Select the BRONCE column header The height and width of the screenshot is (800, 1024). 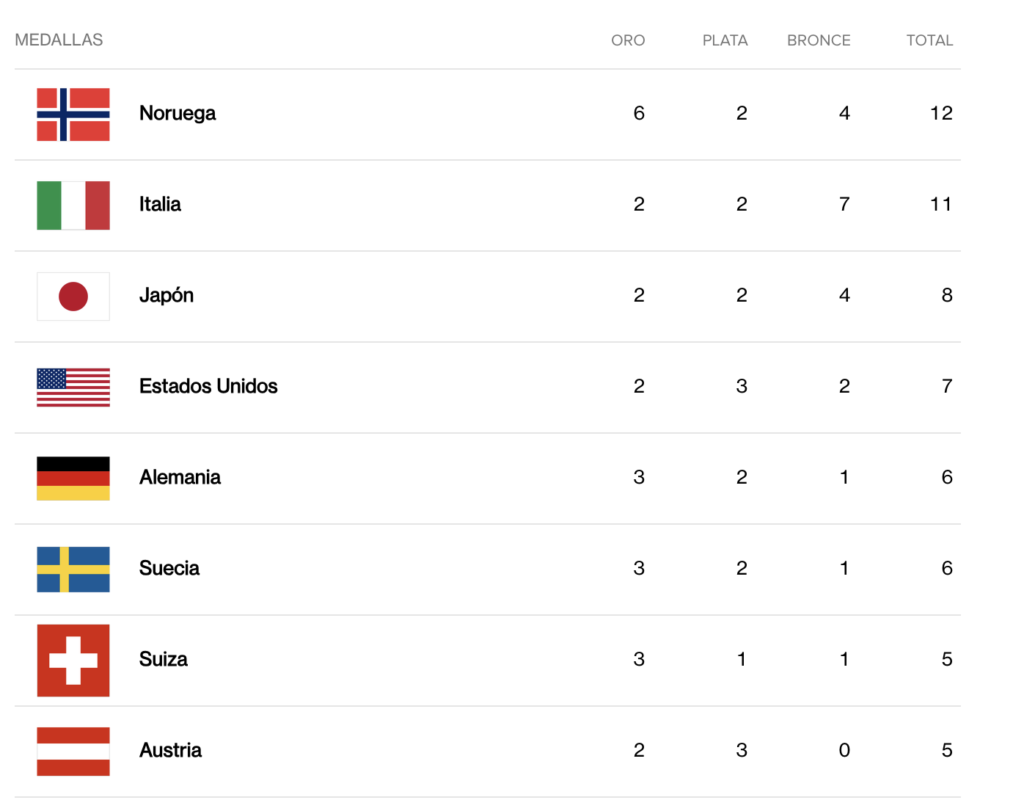(x=818, y=41)
